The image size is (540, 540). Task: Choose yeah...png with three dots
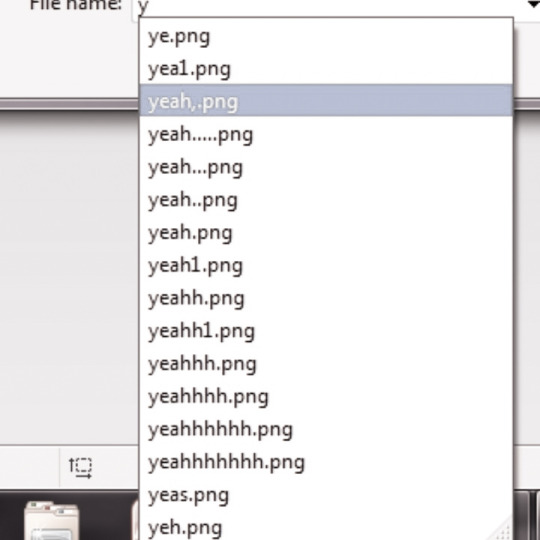[x=326, y=166]
